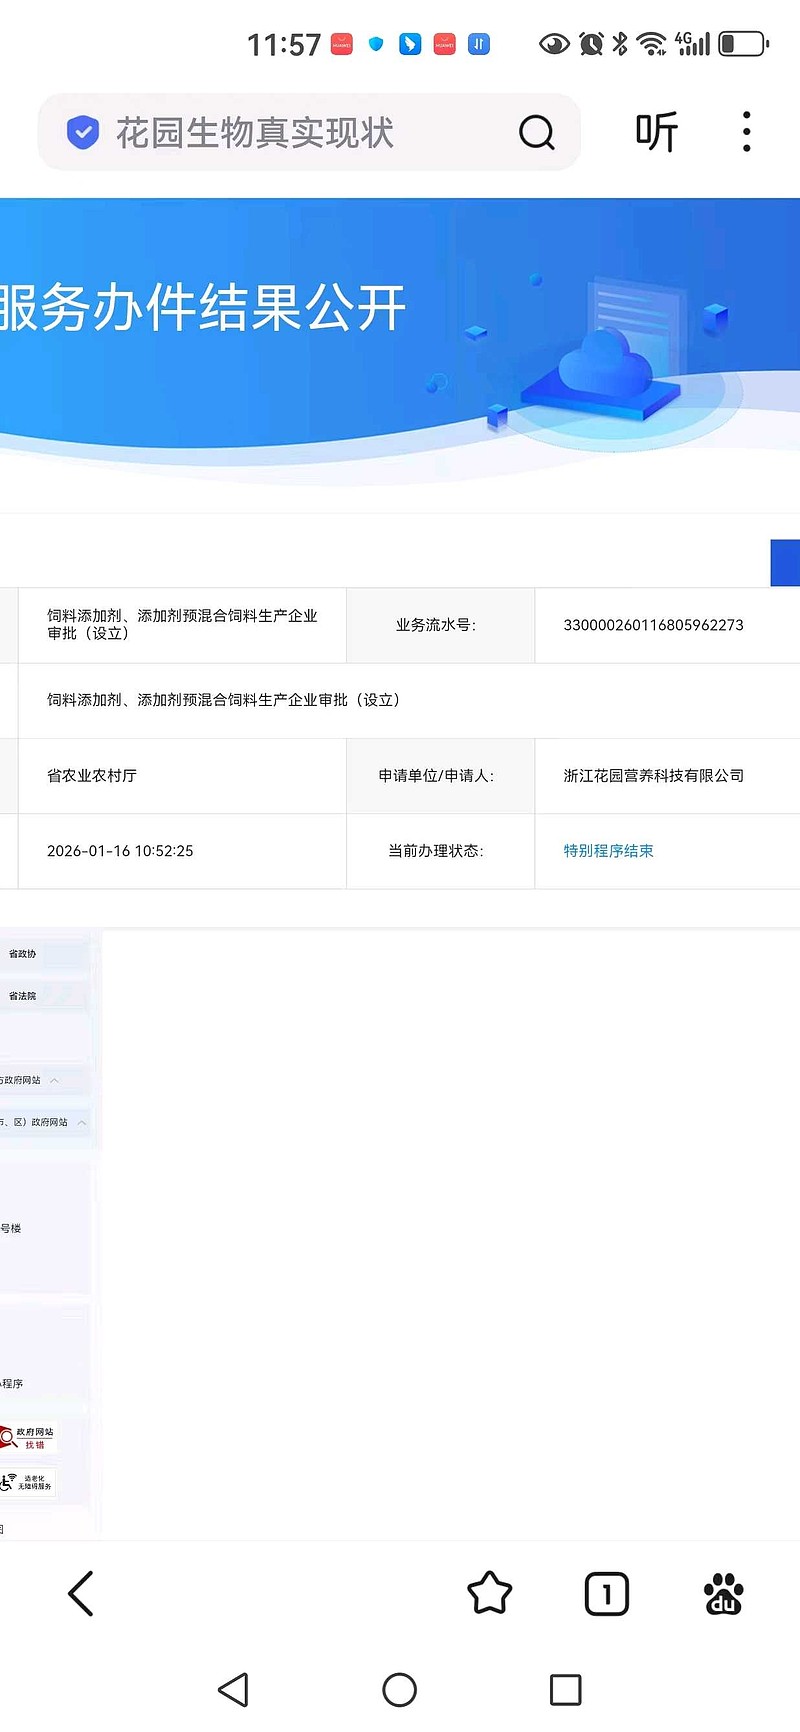Click the 政府网站找错 badge
Screen dimensions: 800x1732
tap(27, 1438)
